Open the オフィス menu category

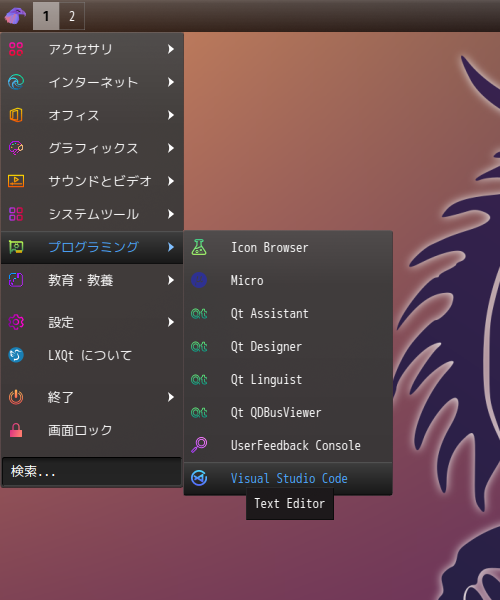pyautogui.click(x=92, y=115)
